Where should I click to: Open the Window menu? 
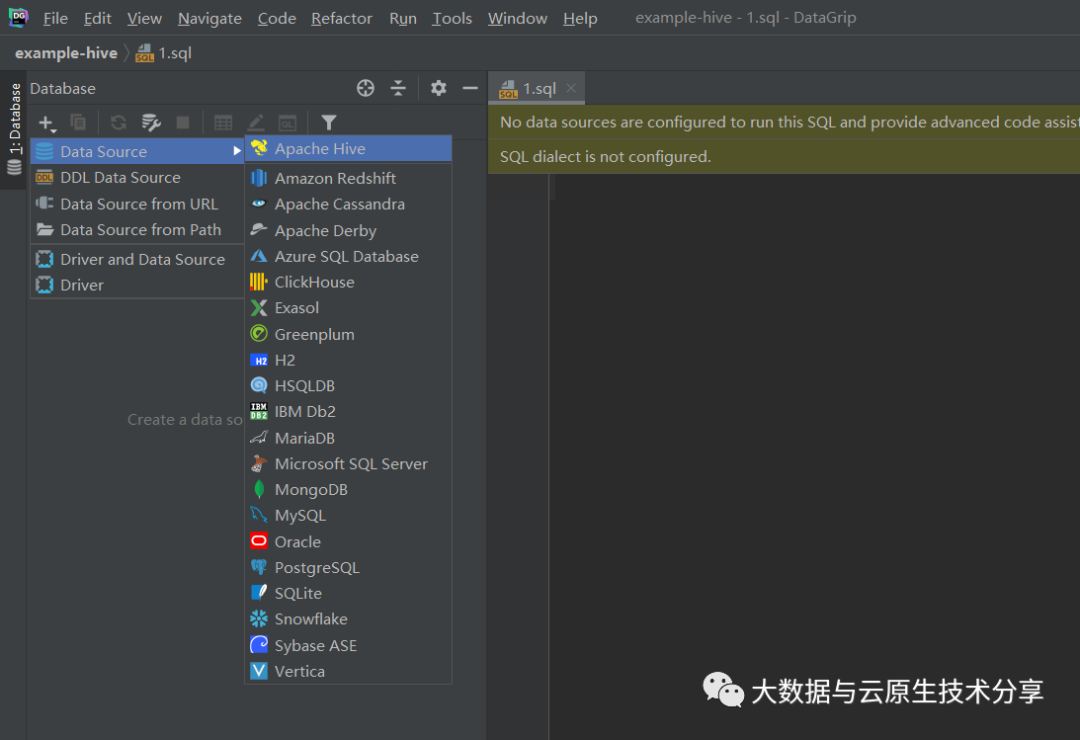[x=517, y=19]
